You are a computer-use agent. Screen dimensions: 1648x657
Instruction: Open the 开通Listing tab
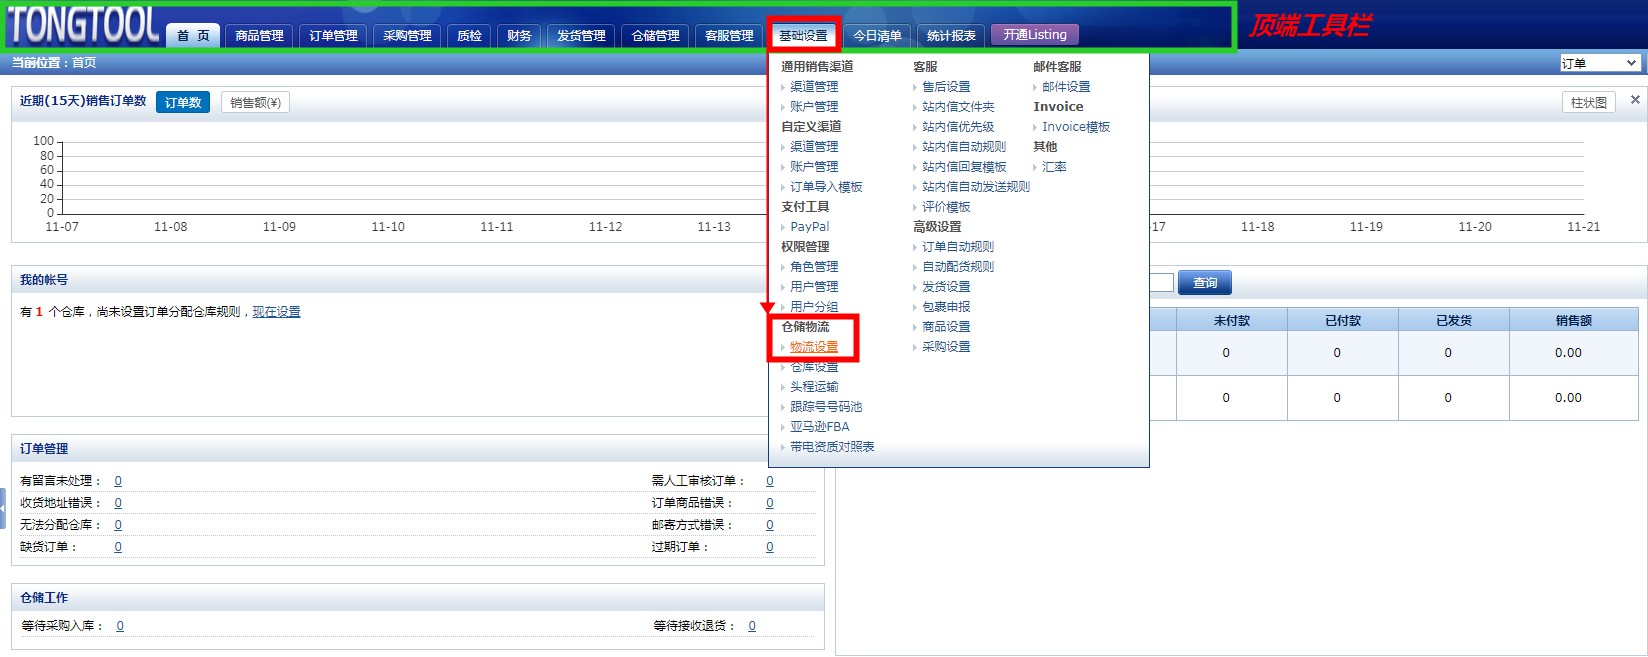[x=1034, y=35]
